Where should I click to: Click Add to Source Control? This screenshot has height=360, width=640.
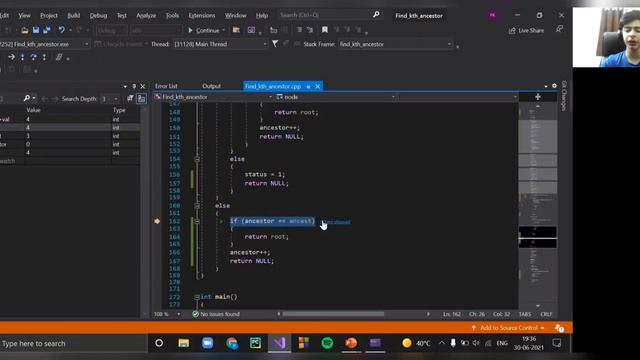tap(509, 328)
